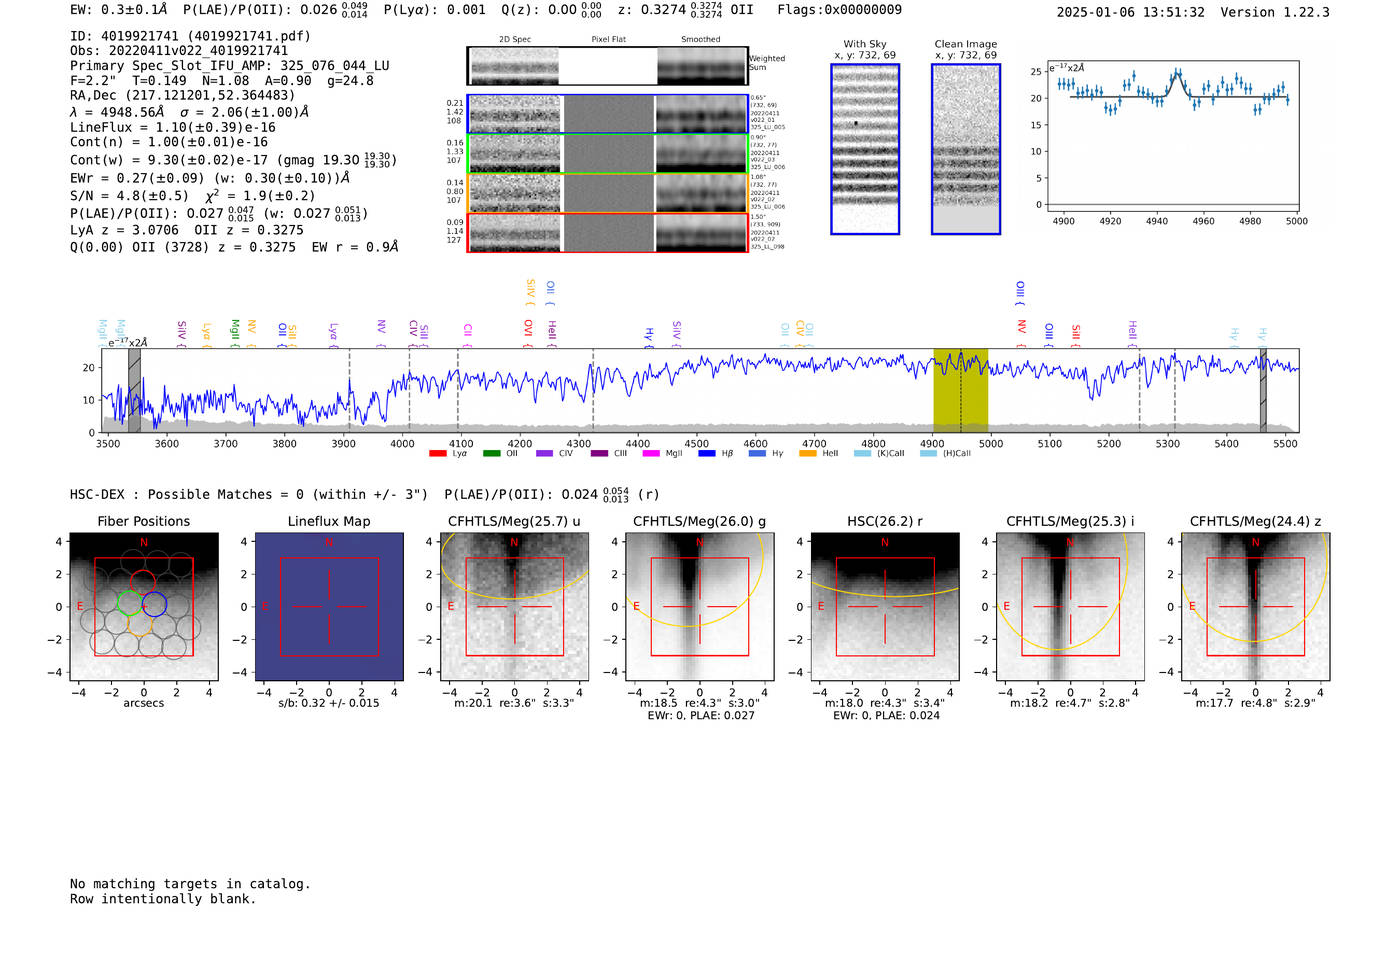Select the green-bordered 2D spectrum fiber row
This screenshot has height=953, width=1400.
pyautogui.click(x=608, y=154)
